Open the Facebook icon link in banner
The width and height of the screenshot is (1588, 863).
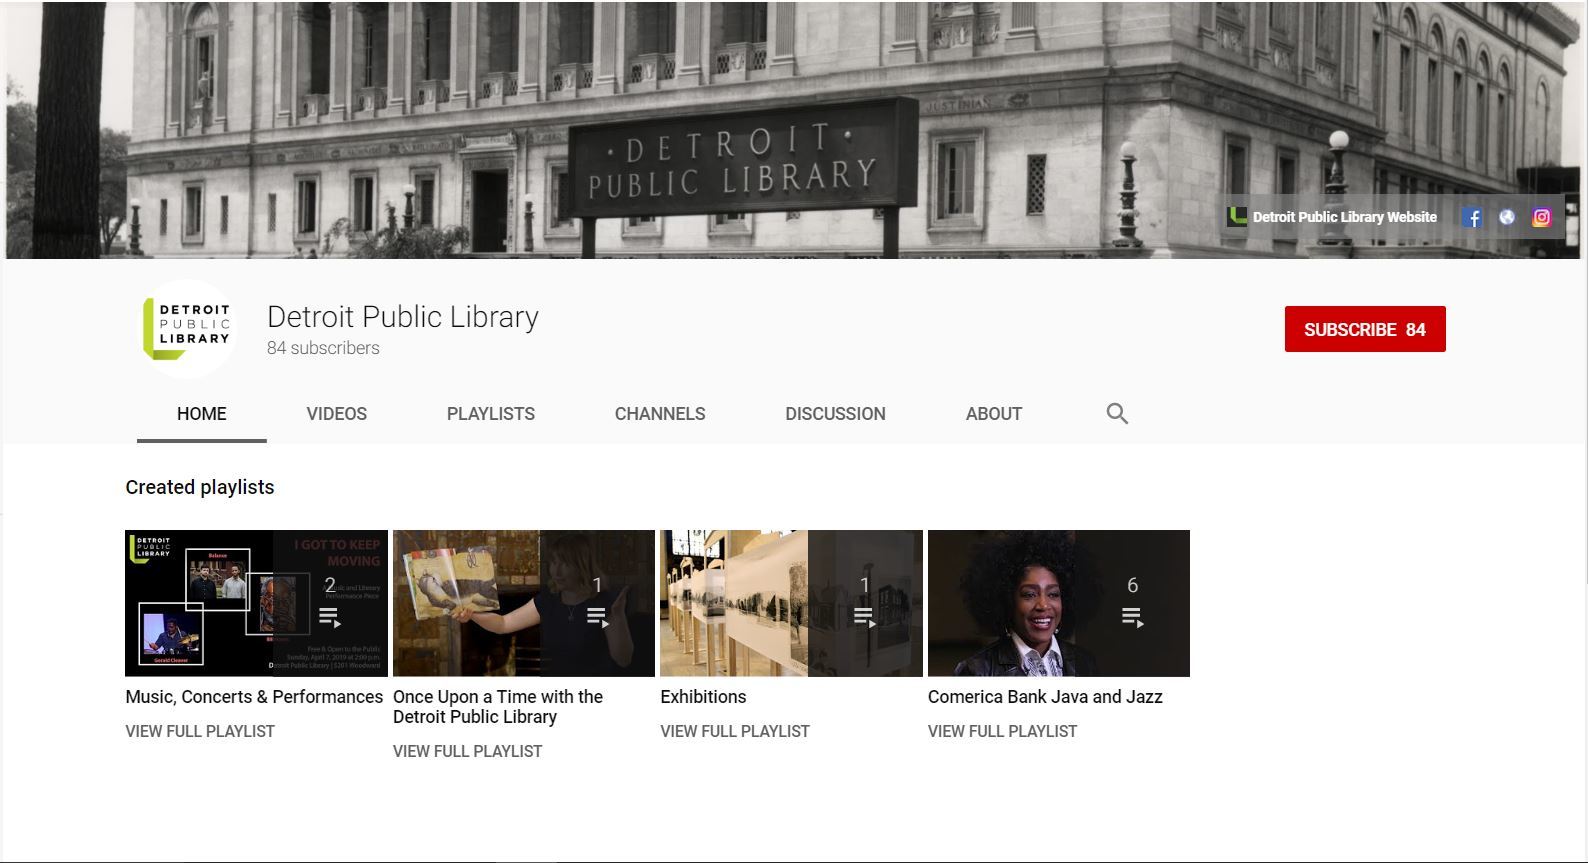(1471, 217)
